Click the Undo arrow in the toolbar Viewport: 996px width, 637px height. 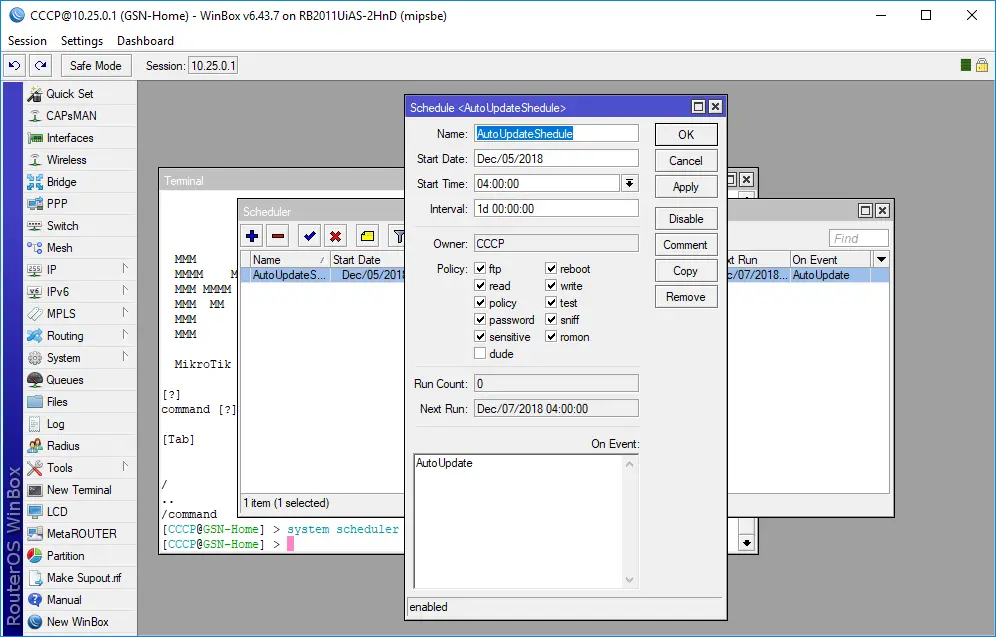click(x=15, y=65)
